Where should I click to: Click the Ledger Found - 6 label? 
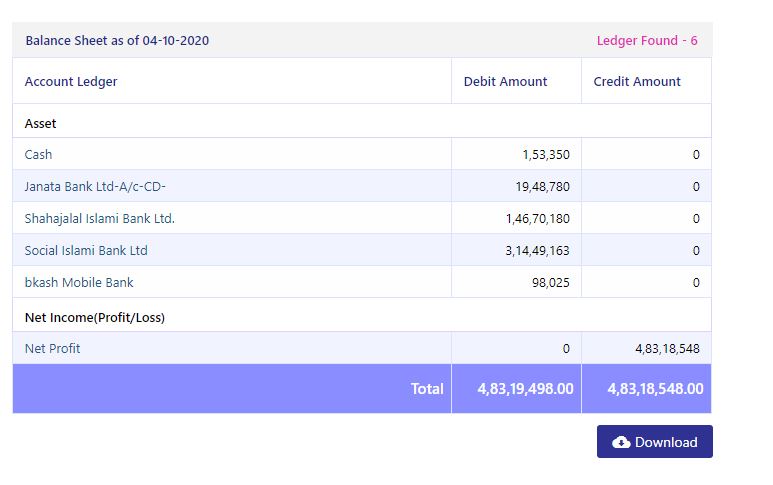647,40
